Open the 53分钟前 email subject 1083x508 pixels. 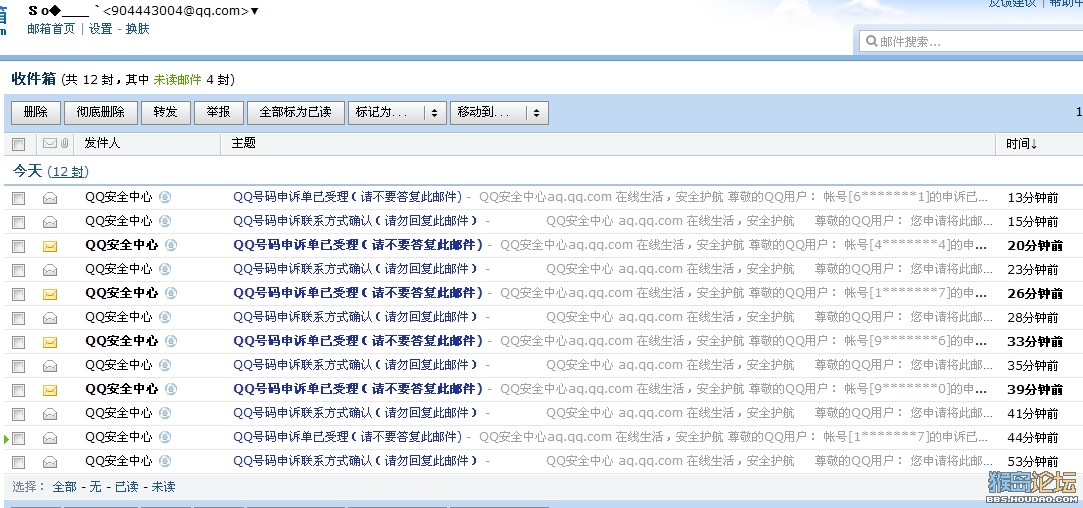tap(356, 461)
